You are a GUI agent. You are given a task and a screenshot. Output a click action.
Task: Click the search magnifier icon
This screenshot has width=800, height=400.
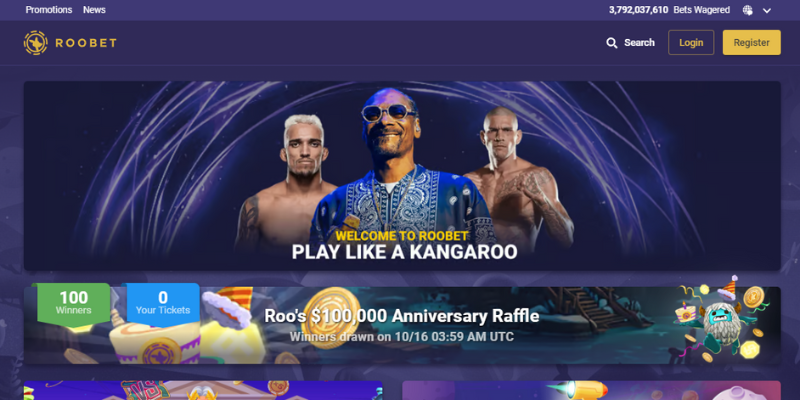611,43
